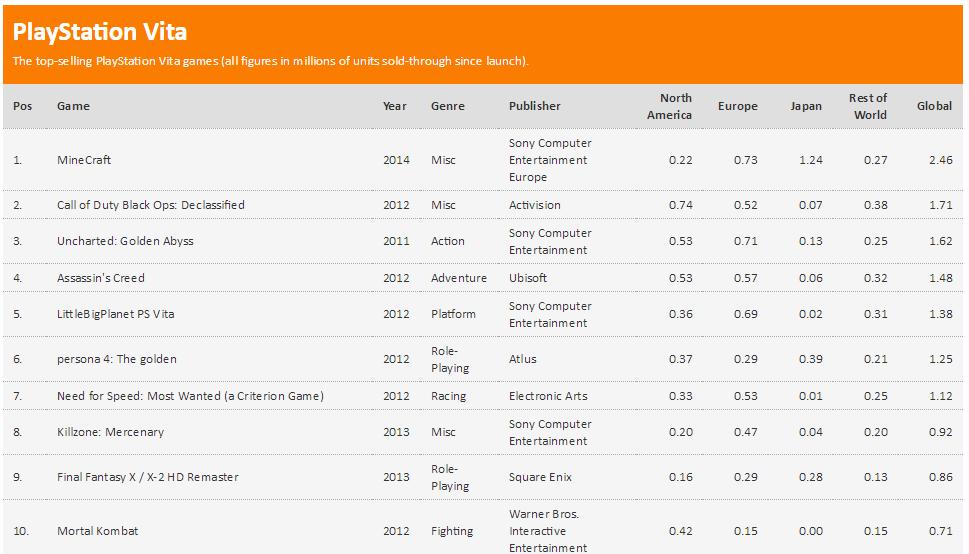
Task: Select the Mortal Kombat title
Action: point(98,531)
